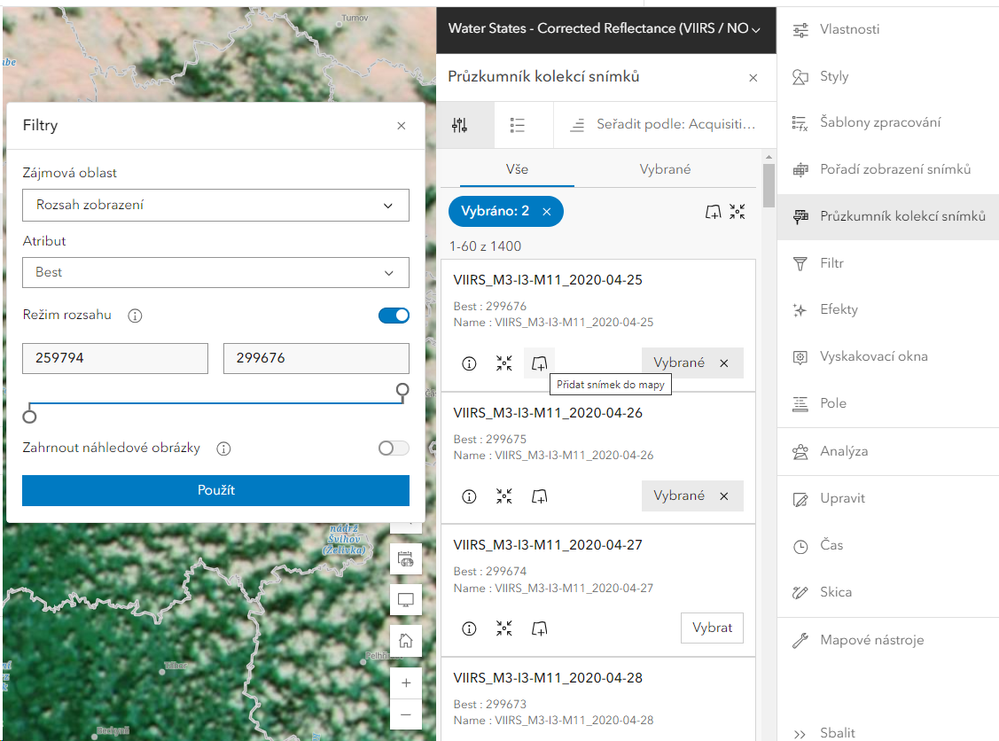Open layer dropdown Water States Corrected Reflectance
Image resolution: width=999 pixels, height=741 pixels.
pyautogui.click(x=606, y=29)
